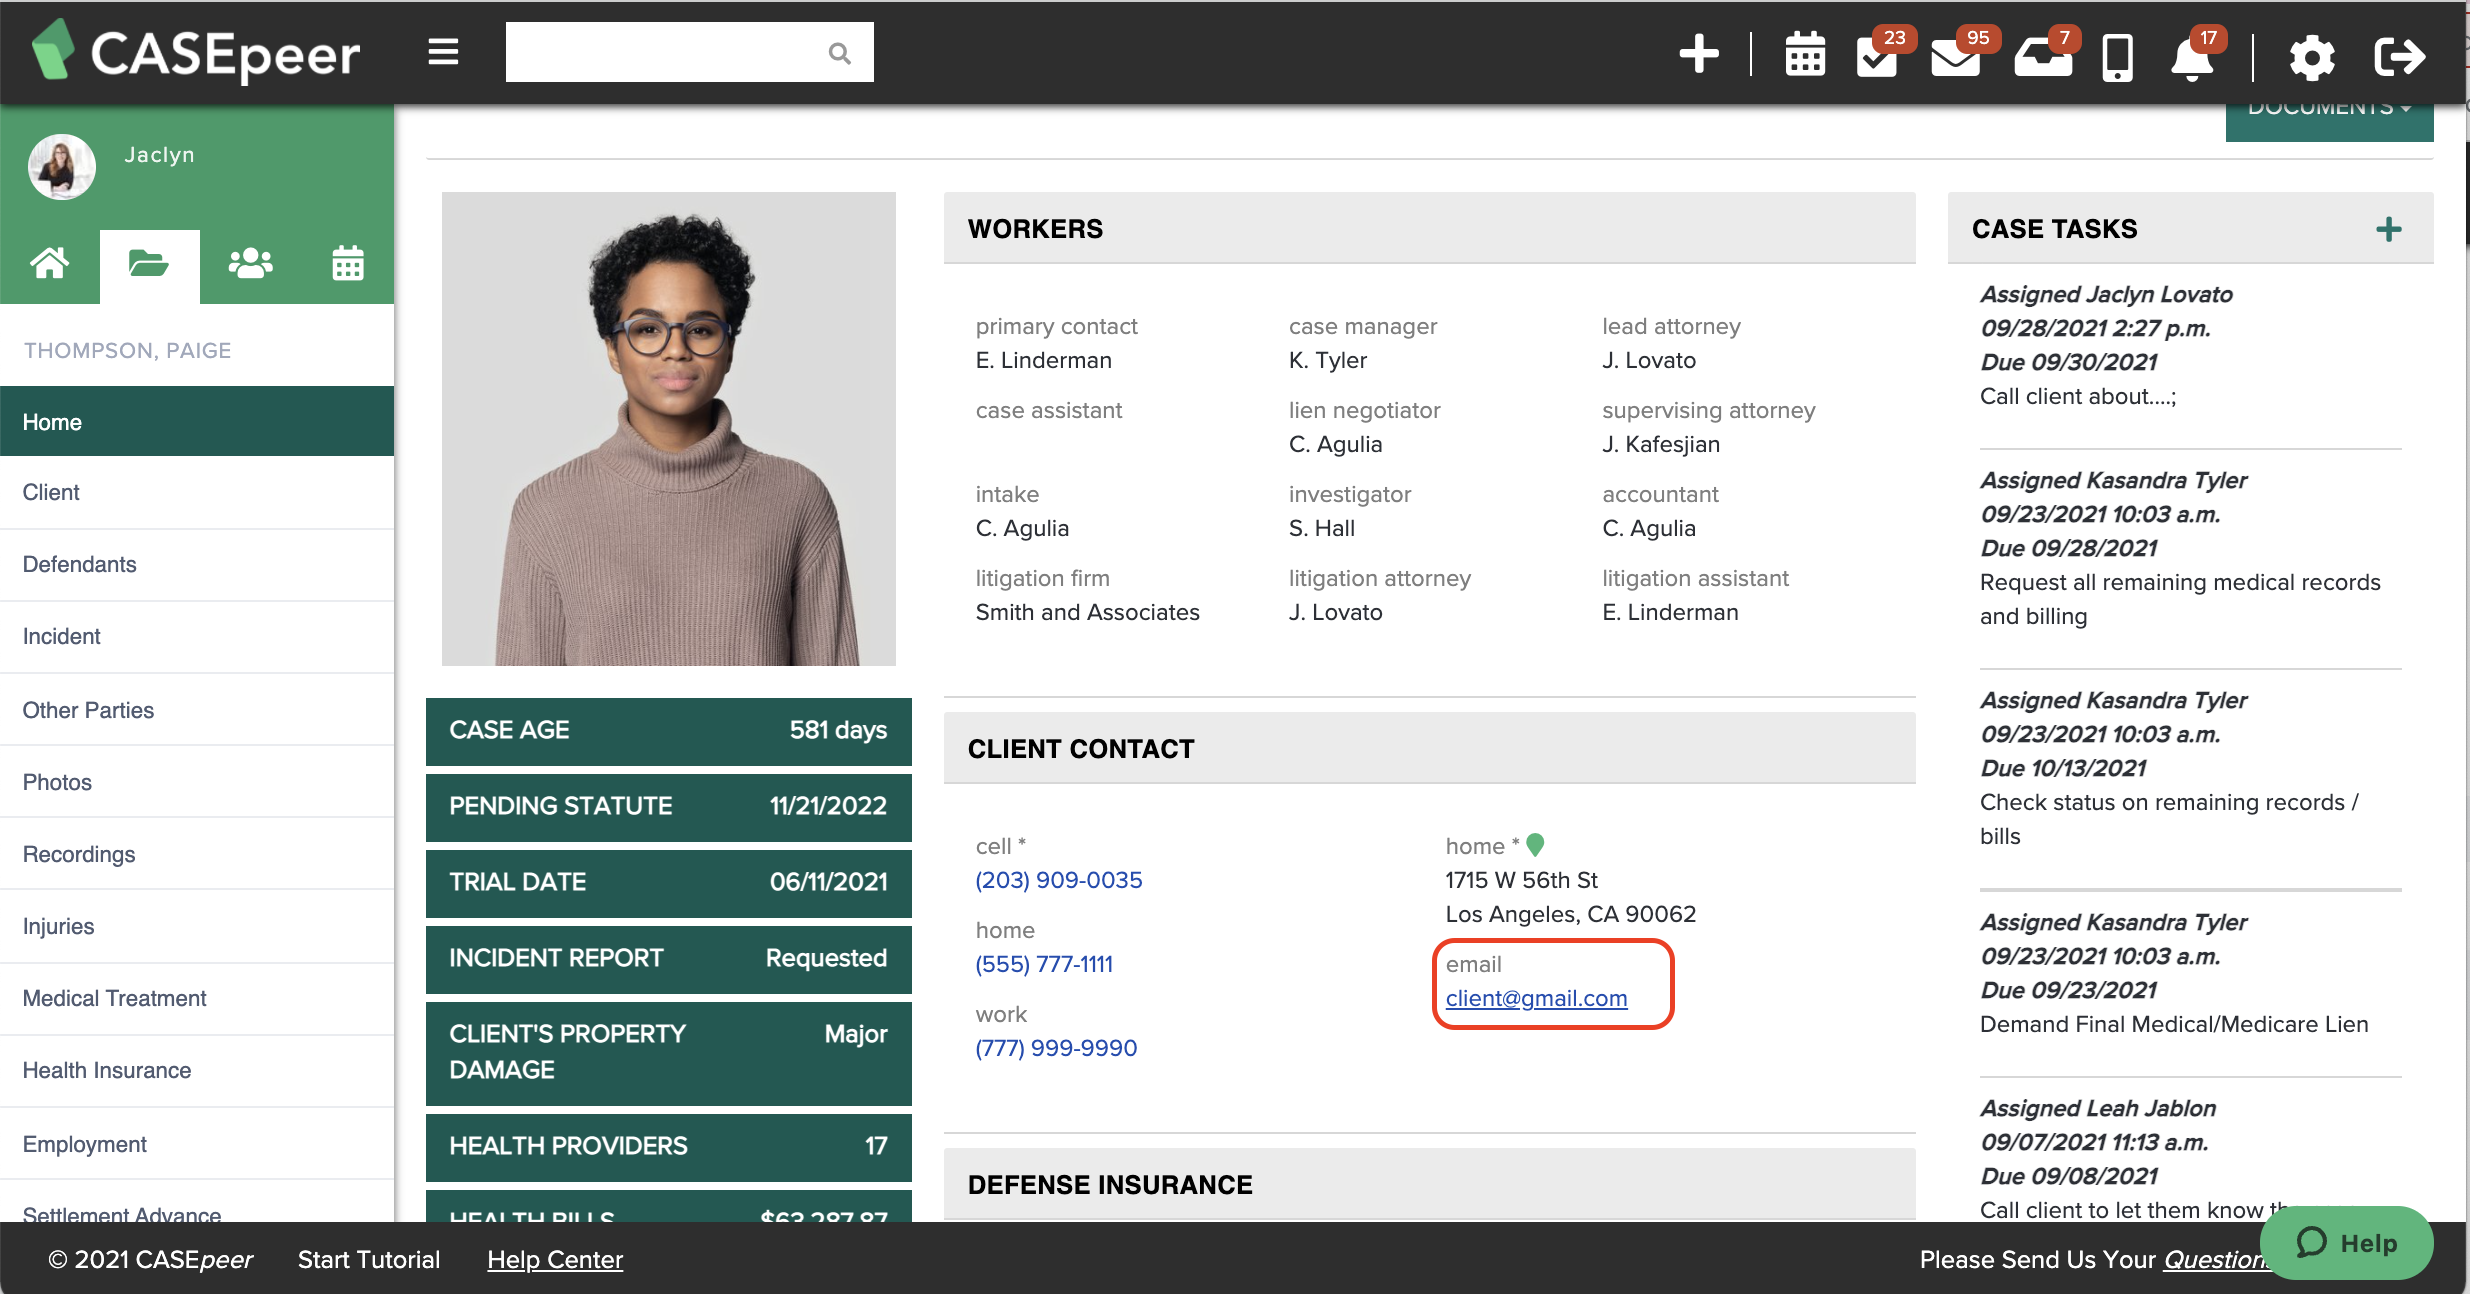The image size is (2470, 1294).
Task: Click the INCIDENT REPORT Requested tile
Action: tap(668, 959)
